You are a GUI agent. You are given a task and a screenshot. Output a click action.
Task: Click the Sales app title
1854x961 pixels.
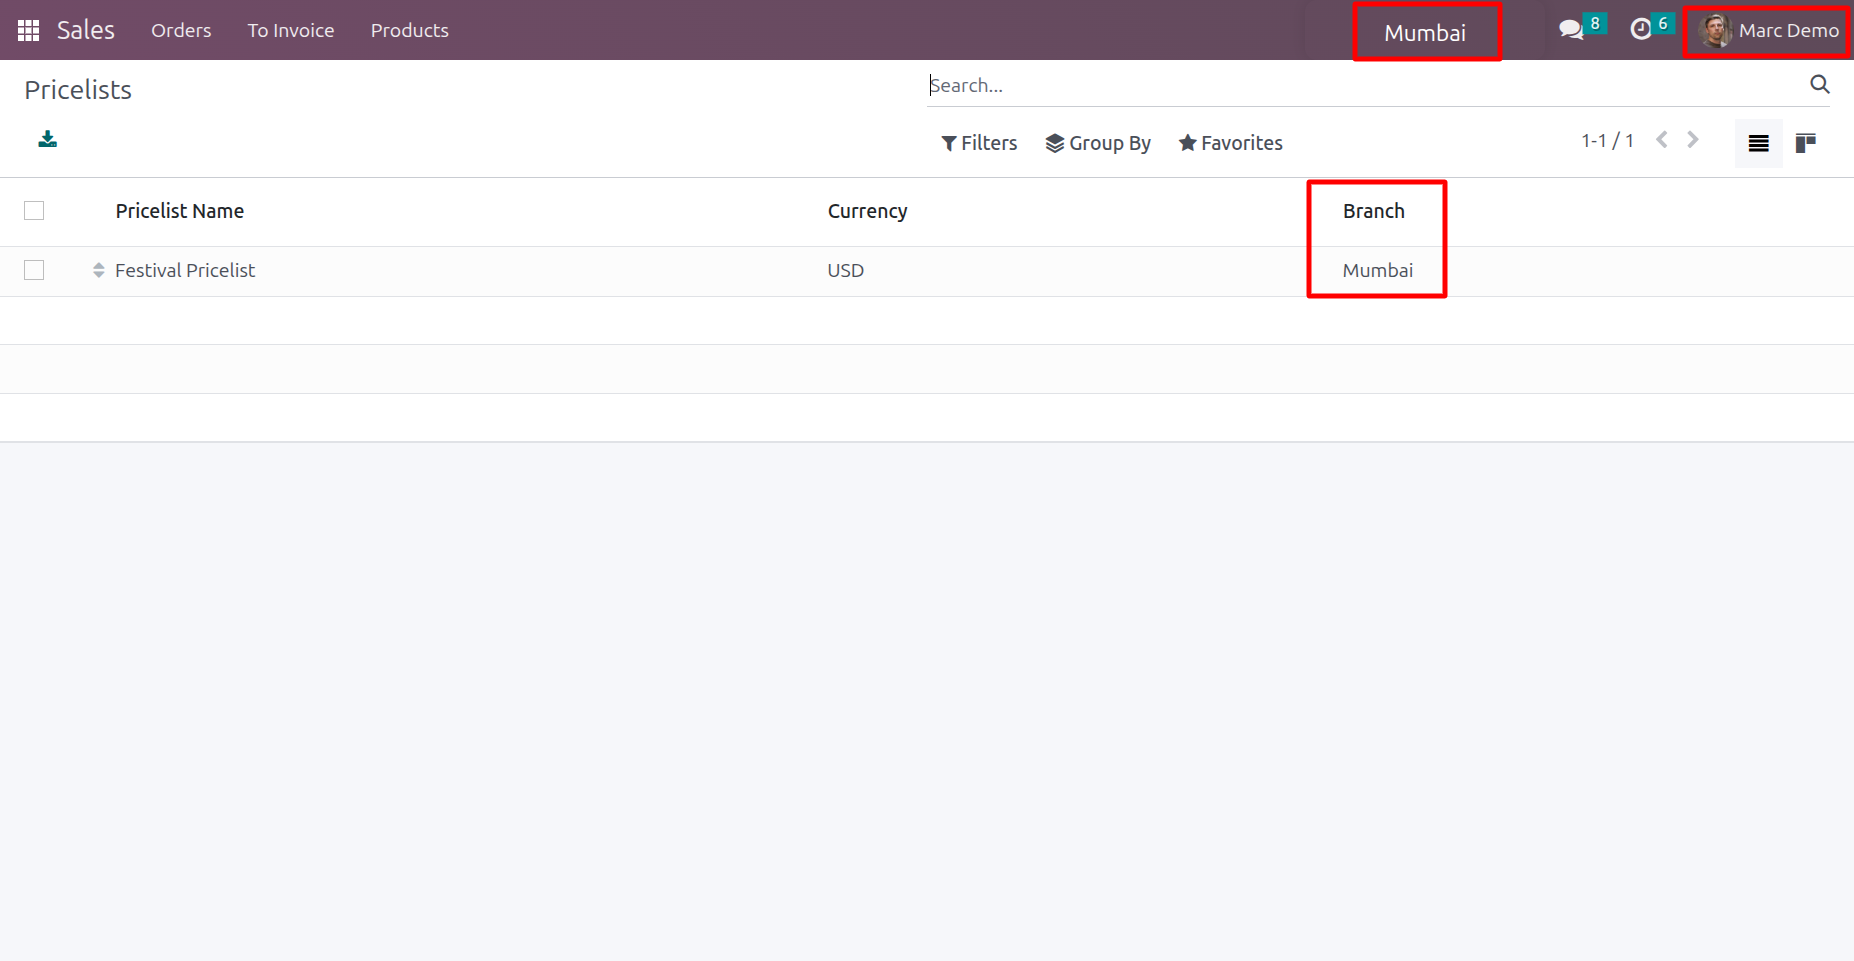click(86, 30)
